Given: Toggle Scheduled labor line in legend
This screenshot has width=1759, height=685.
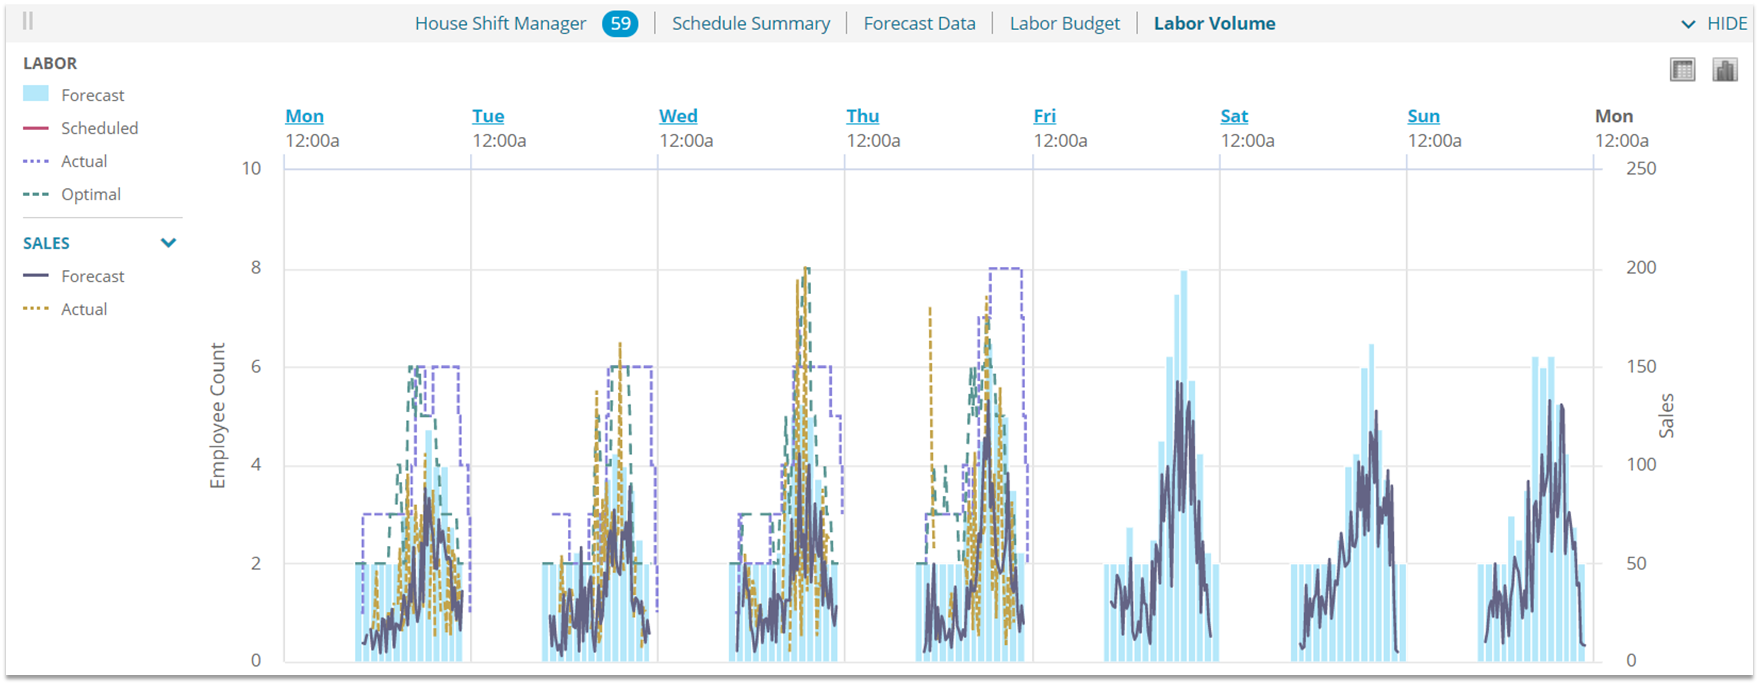Looking at the screenshot, I should pyautogui.click(x=36, y=128).
